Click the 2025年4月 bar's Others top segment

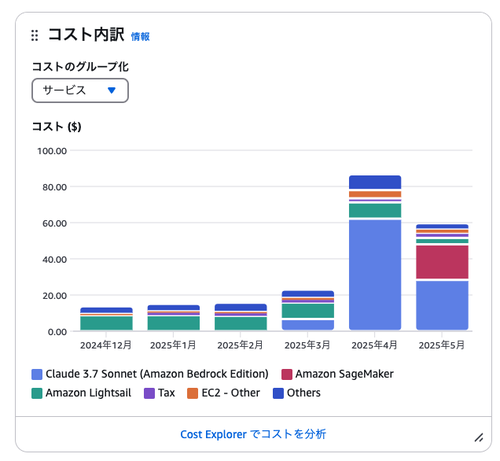click(x=375, y=182)
